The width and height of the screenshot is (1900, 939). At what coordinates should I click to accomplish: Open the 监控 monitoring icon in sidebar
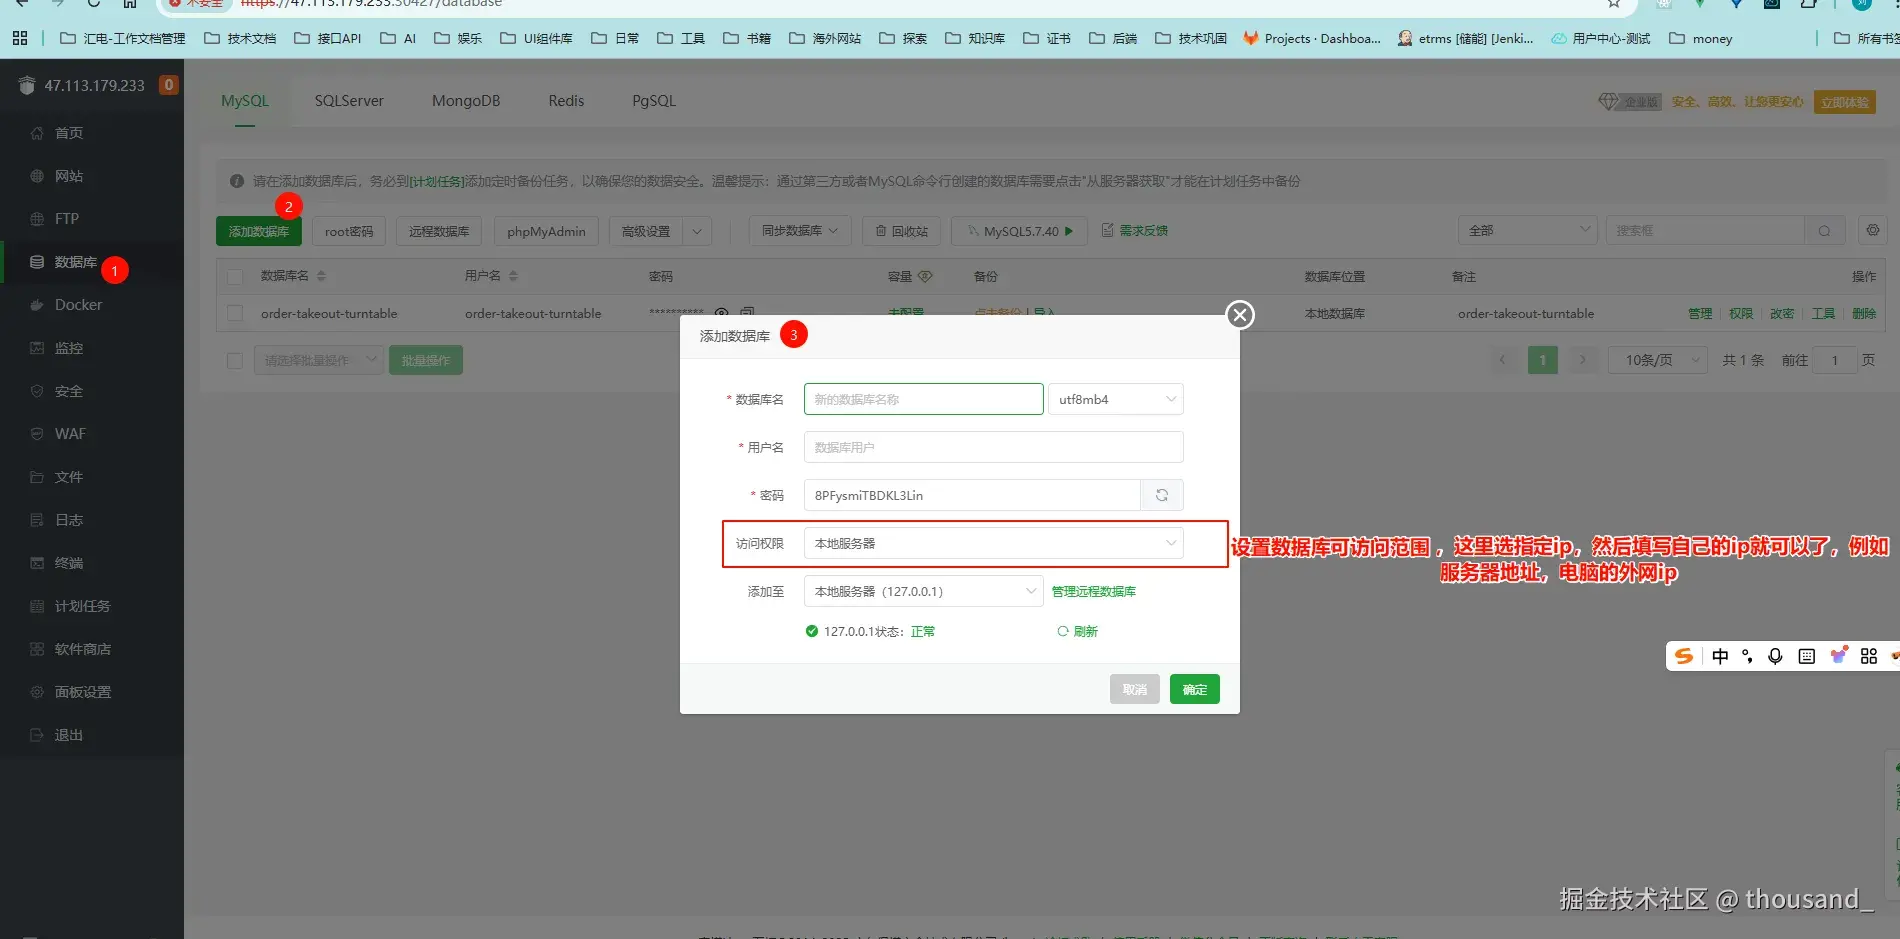click(37, 348)
